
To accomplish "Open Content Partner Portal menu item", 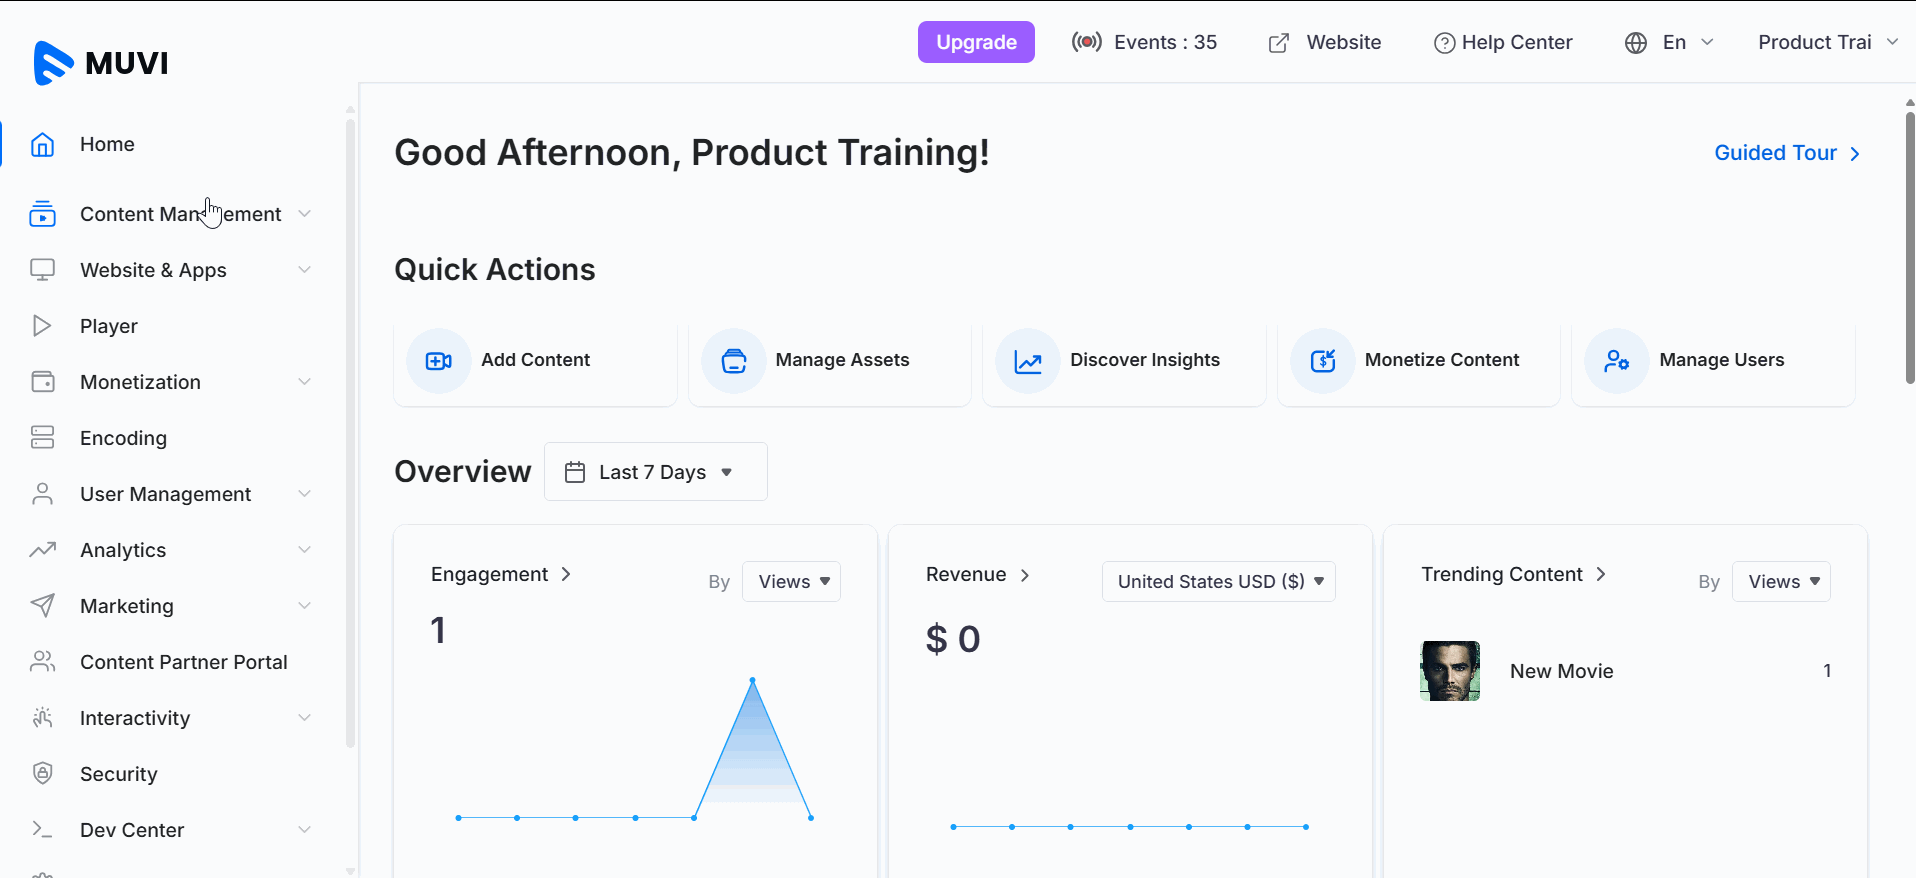I will point(183,662).
